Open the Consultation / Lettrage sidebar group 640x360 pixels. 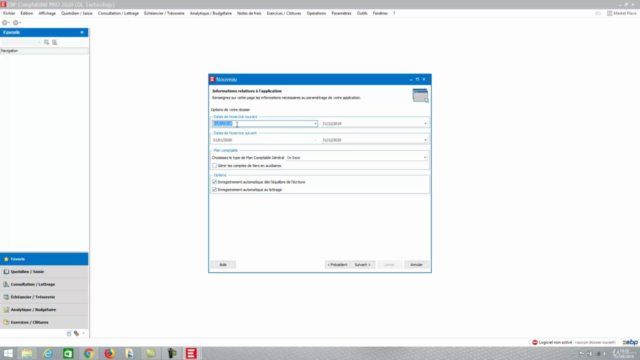click(44, 284)
